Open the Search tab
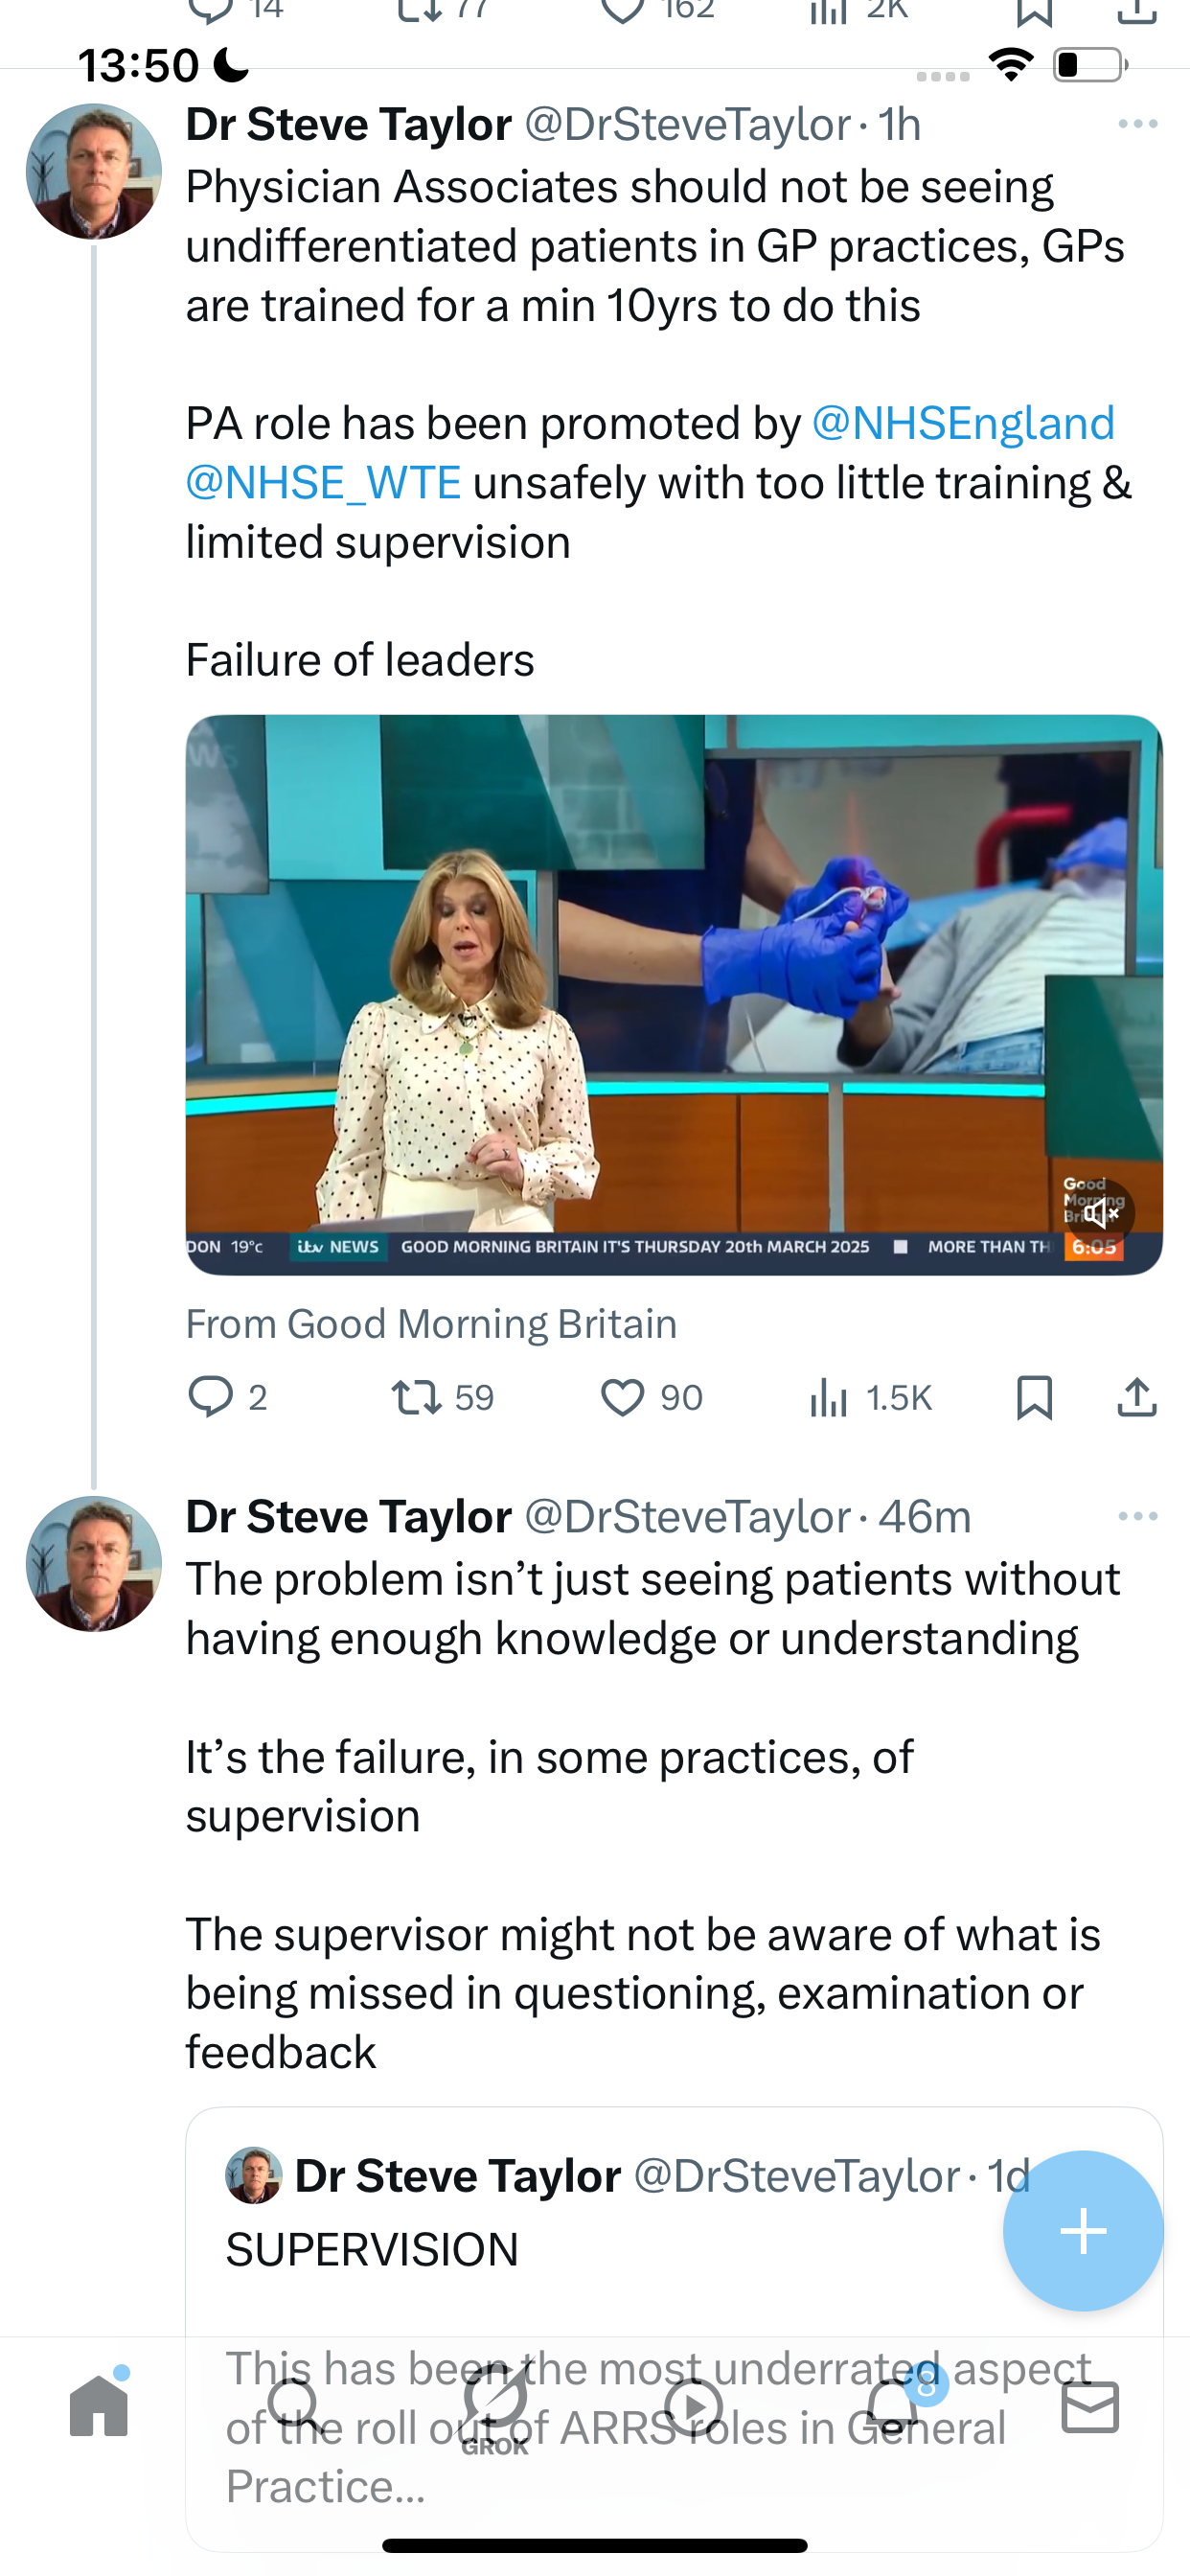Screen dimensions: 1190x2576 coord(296,2407)
